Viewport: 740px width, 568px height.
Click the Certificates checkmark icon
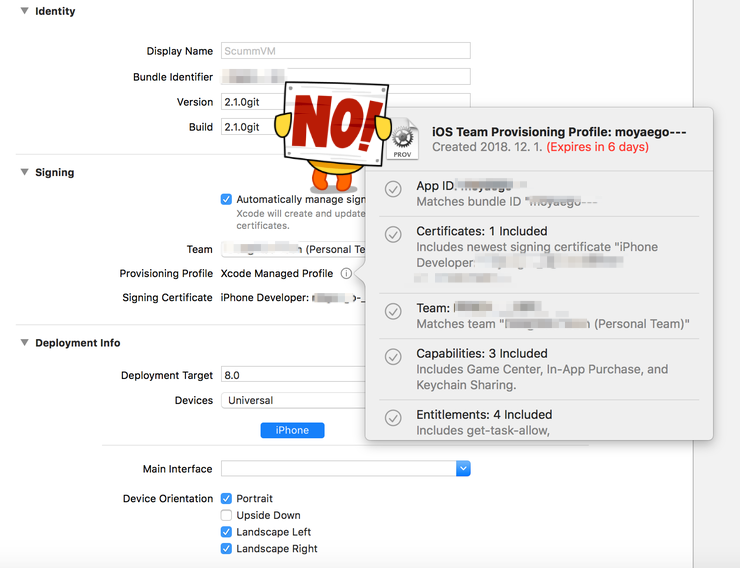pos(393,234)
